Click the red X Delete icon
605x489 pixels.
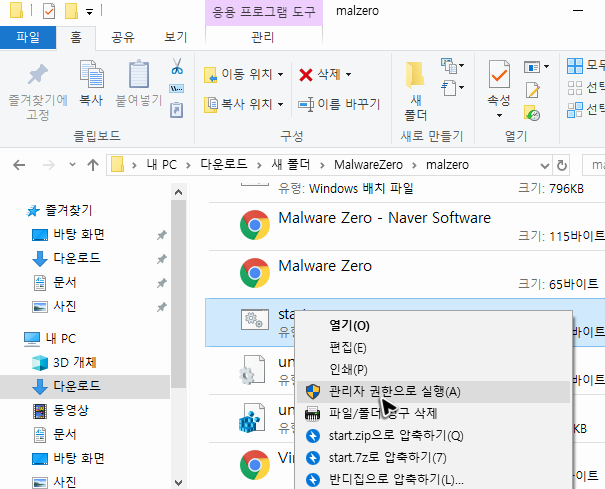point(306,74)
